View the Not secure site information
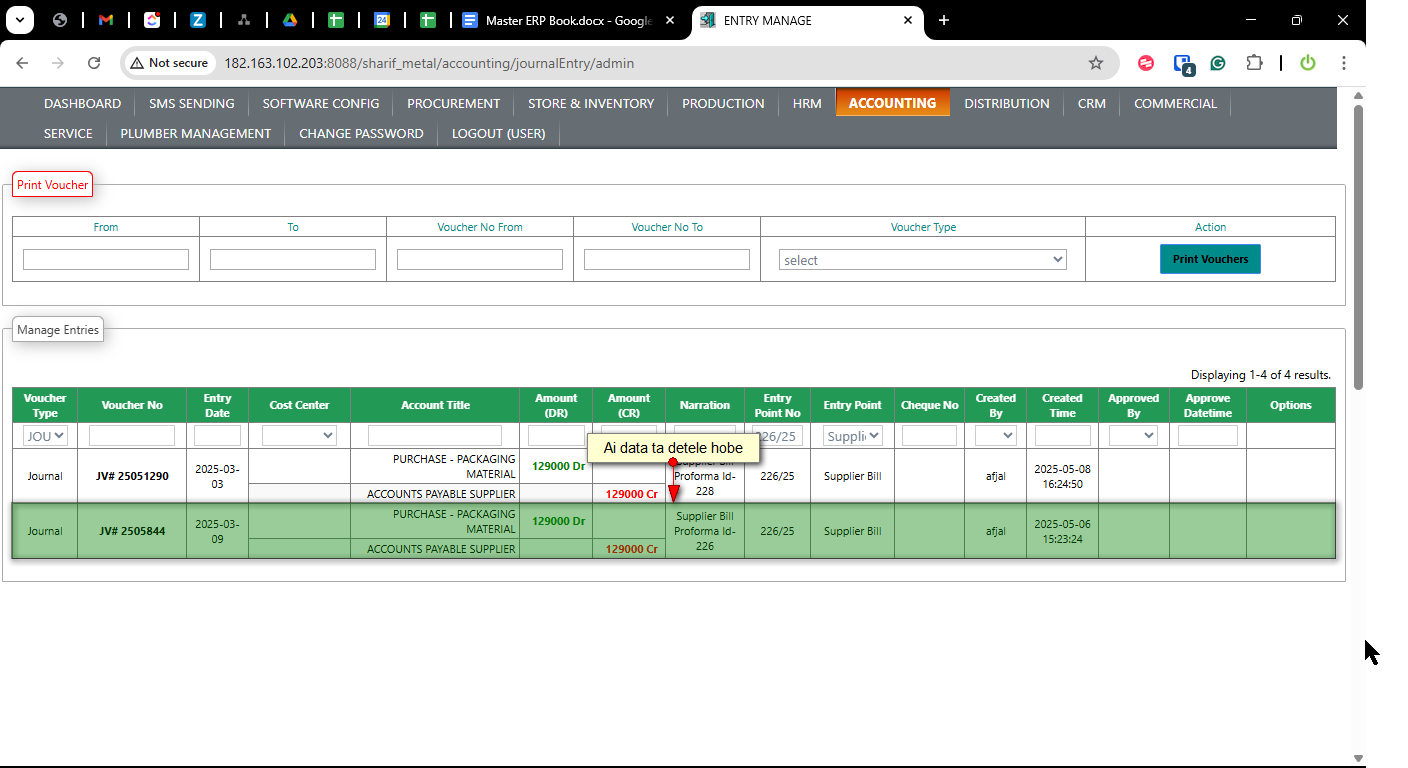This screenshot has width=1408, height=768. (169, 63)
